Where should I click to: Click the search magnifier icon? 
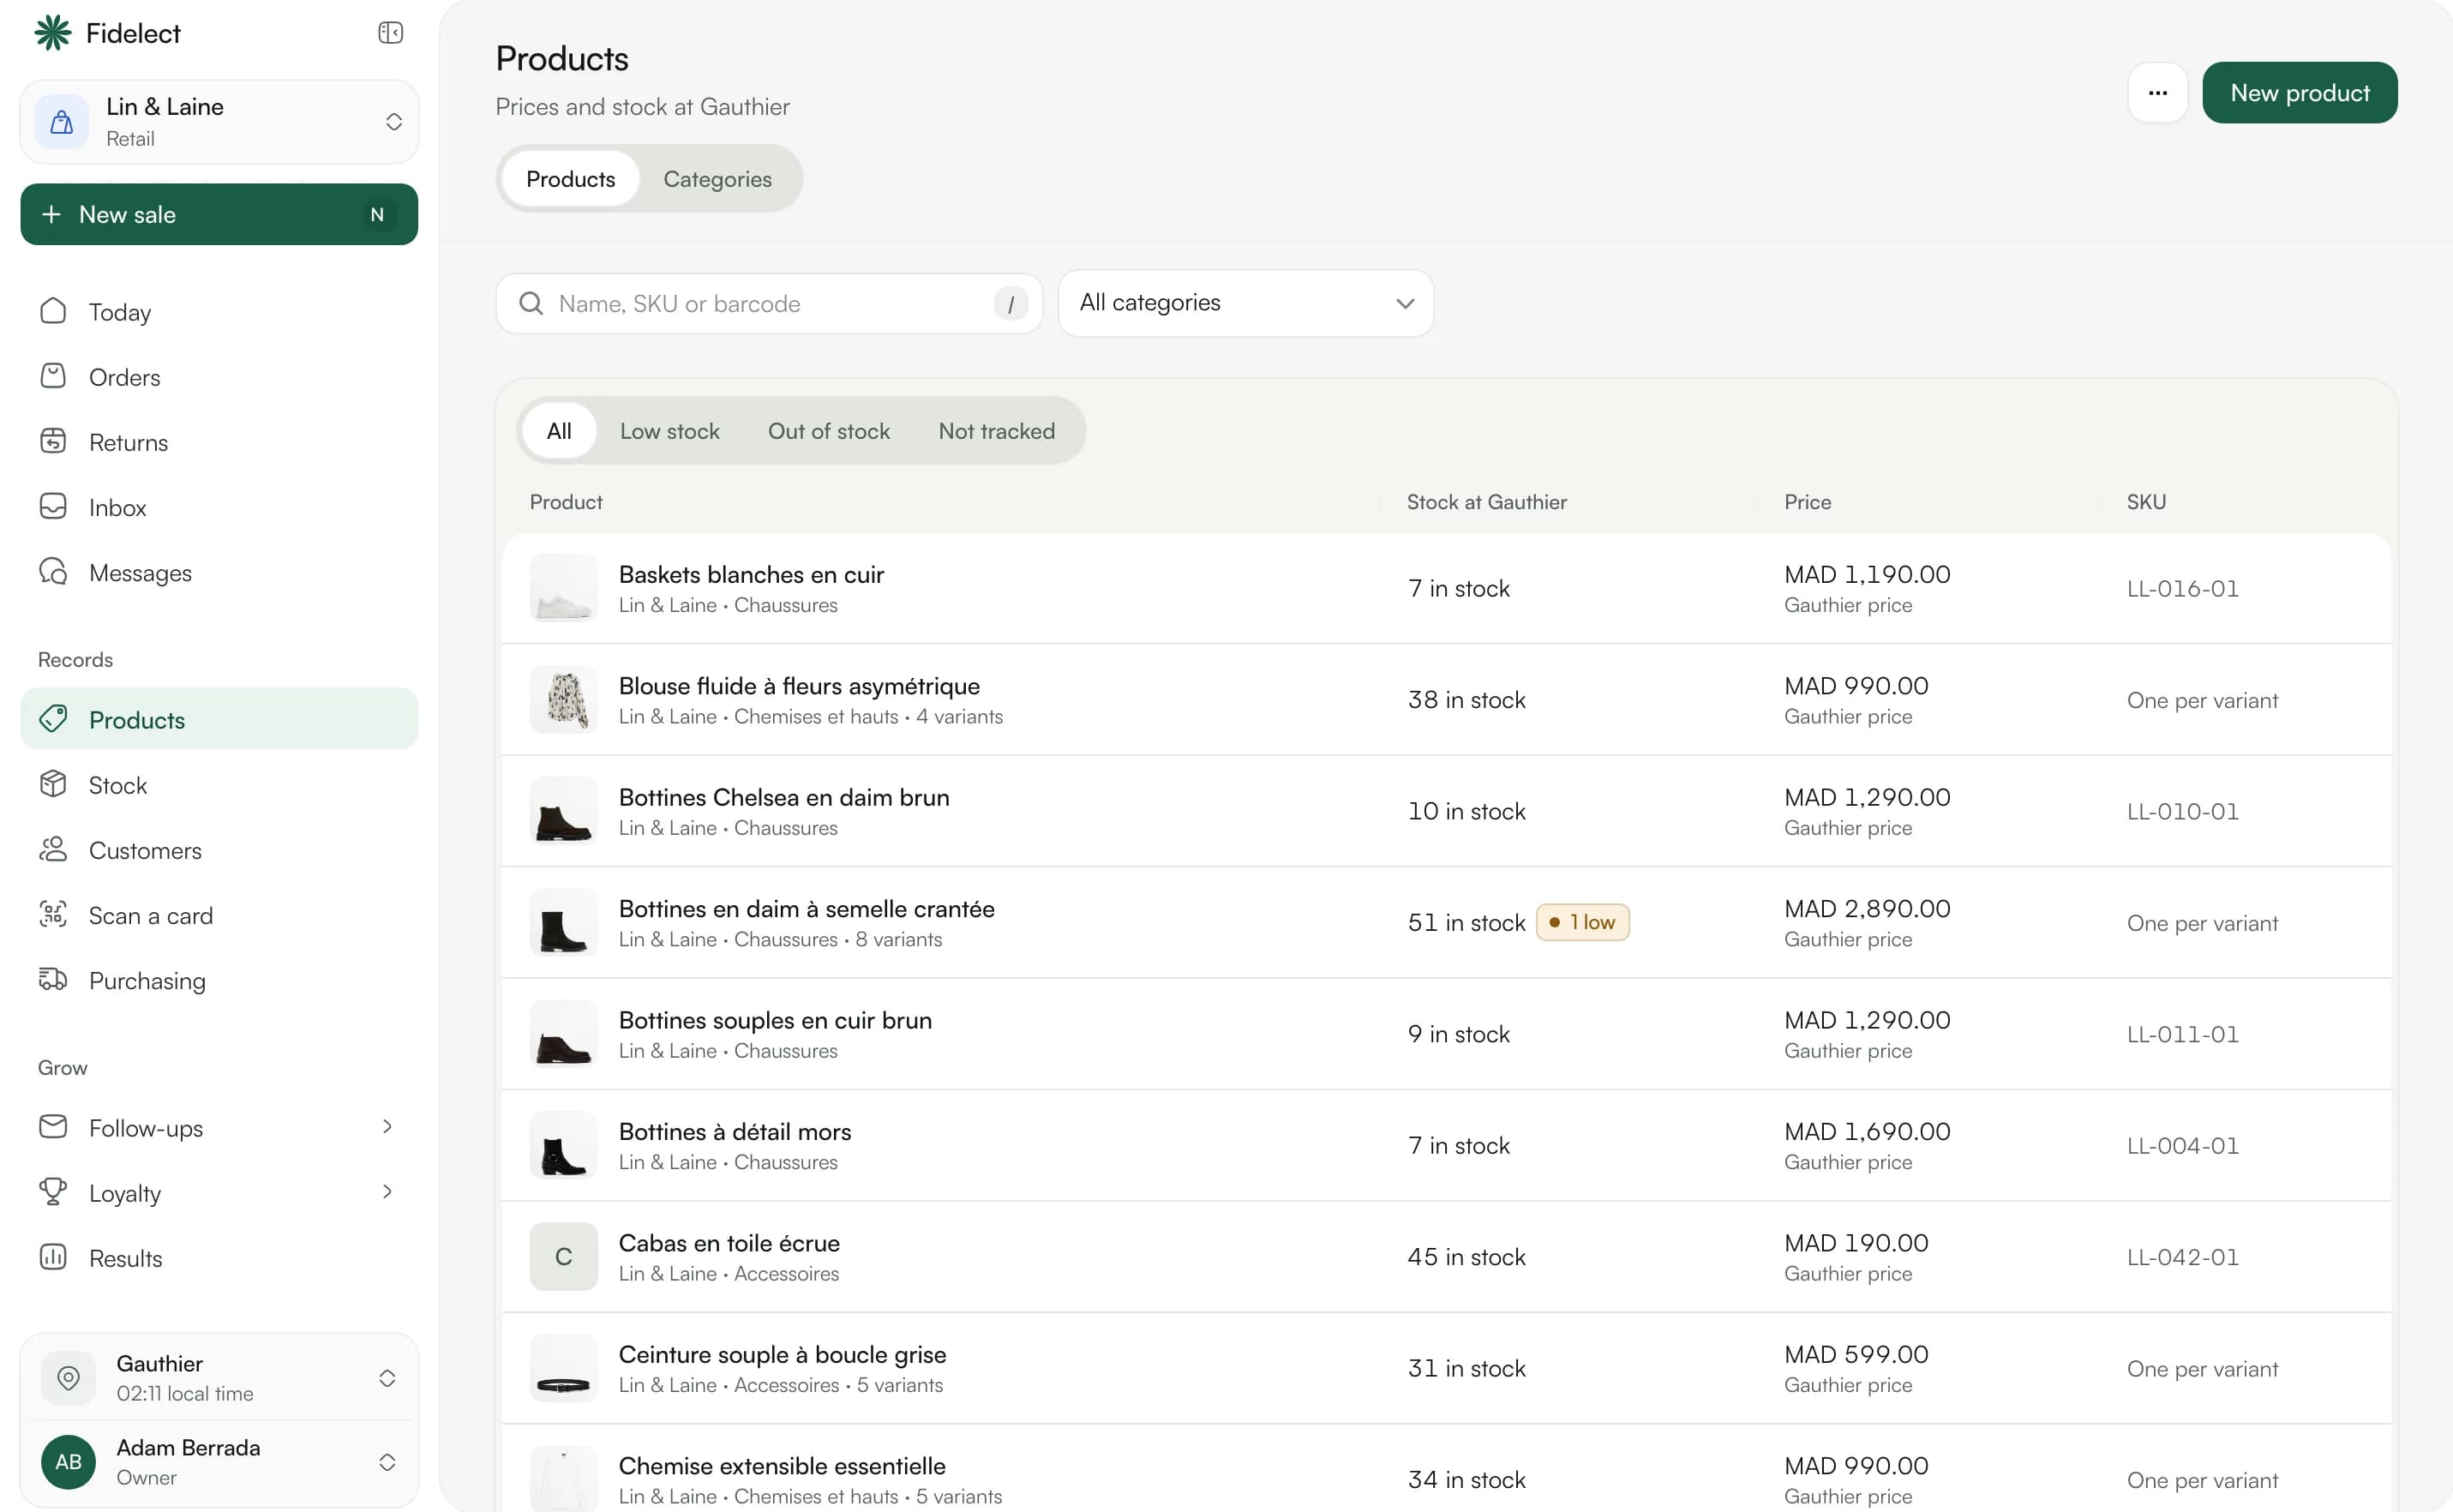tap(531, 303)
